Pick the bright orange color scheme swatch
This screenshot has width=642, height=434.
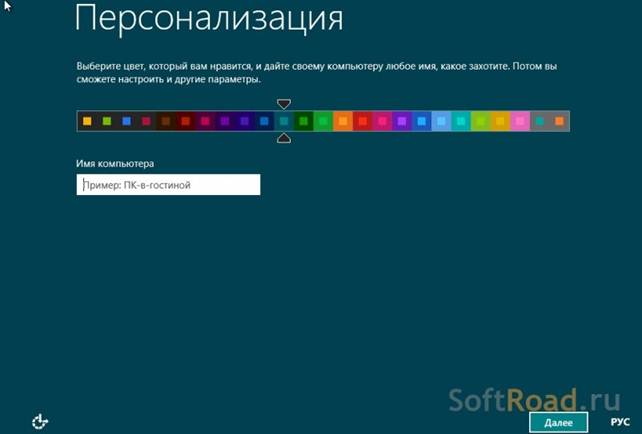tap(343, 121)
